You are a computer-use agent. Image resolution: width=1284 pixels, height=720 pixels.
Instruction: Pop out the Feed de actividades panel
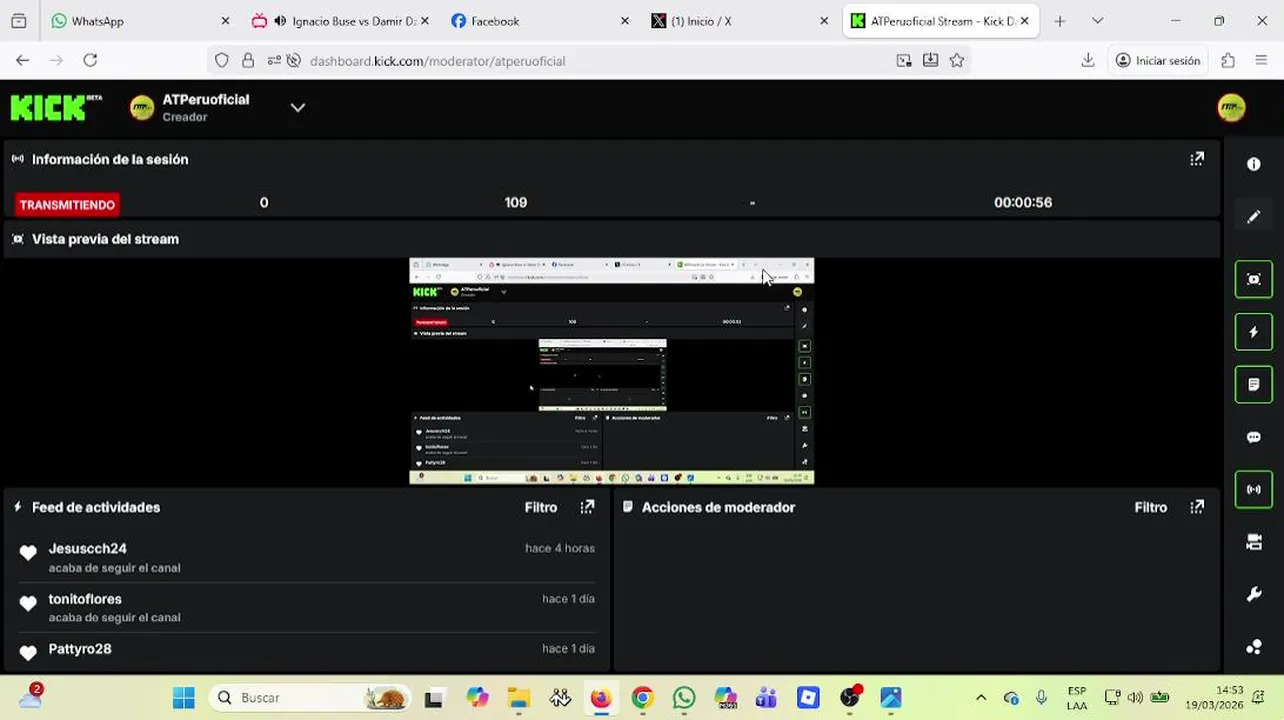(587, 507)
